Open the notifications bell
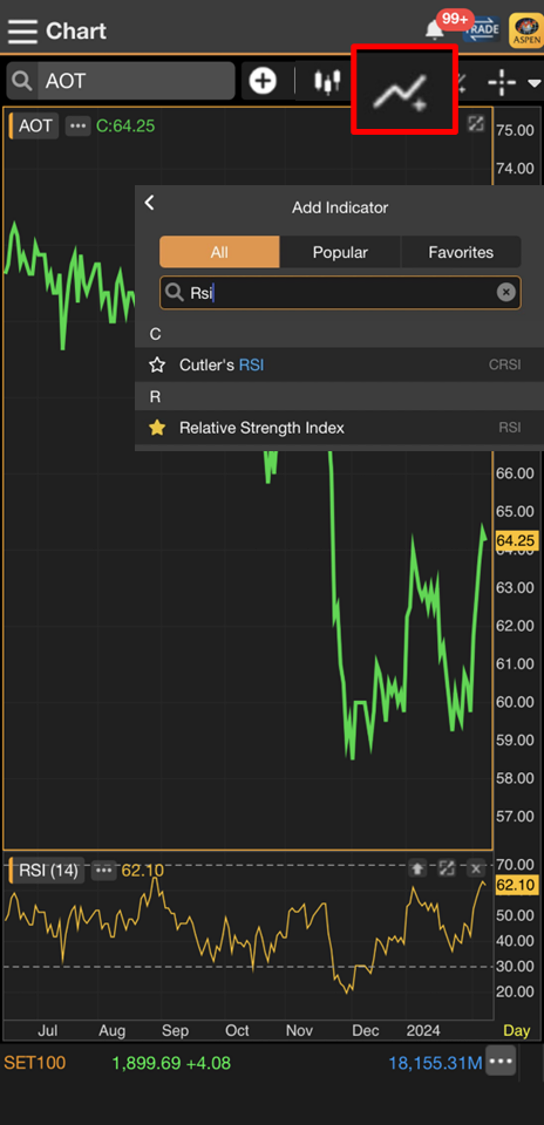544x1125 pixels. click(435, 30)
